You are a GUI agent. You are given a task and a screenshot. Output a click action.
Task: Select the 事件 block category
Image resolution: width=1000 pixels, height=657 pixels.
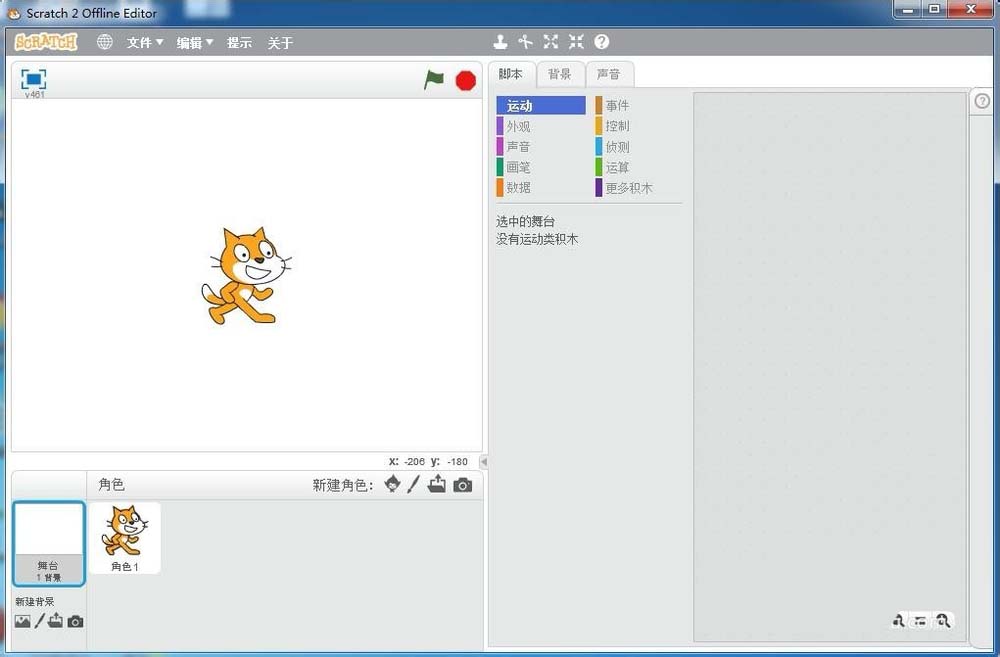[639, 105]
